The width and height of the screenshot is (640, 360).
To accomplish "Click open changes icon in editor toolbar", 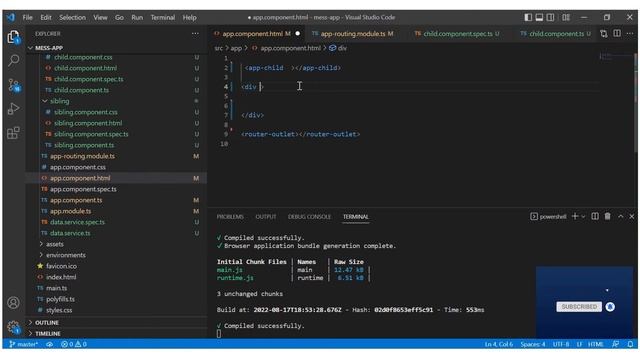I will [x=604, y=34].
